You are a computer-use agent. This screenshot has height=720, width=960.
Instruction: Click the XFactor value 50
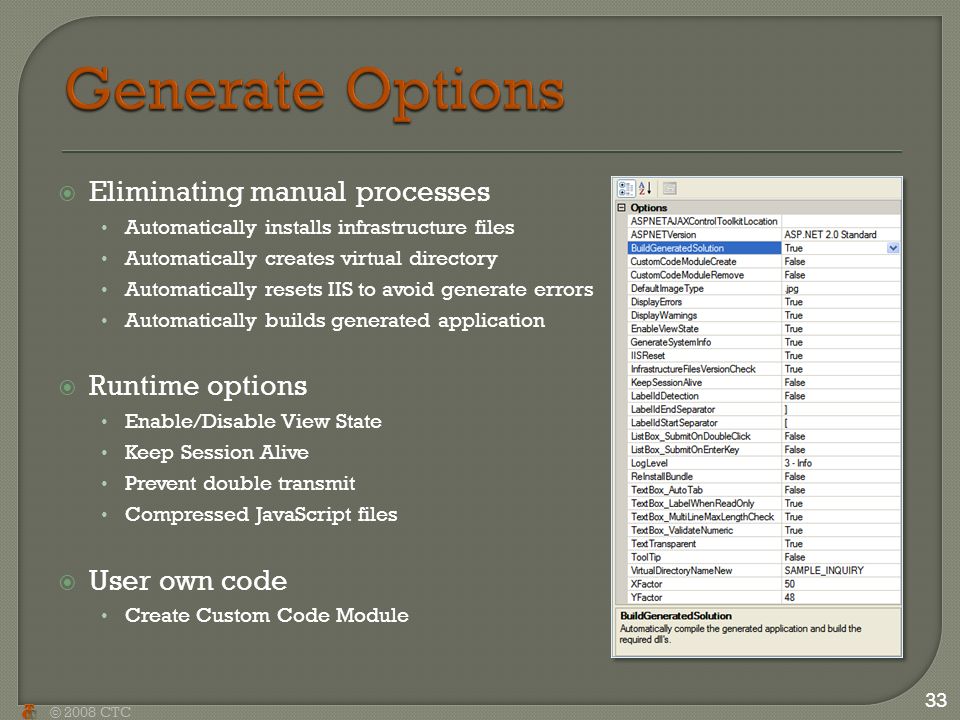pyautogui.click(x=790, y=585)
